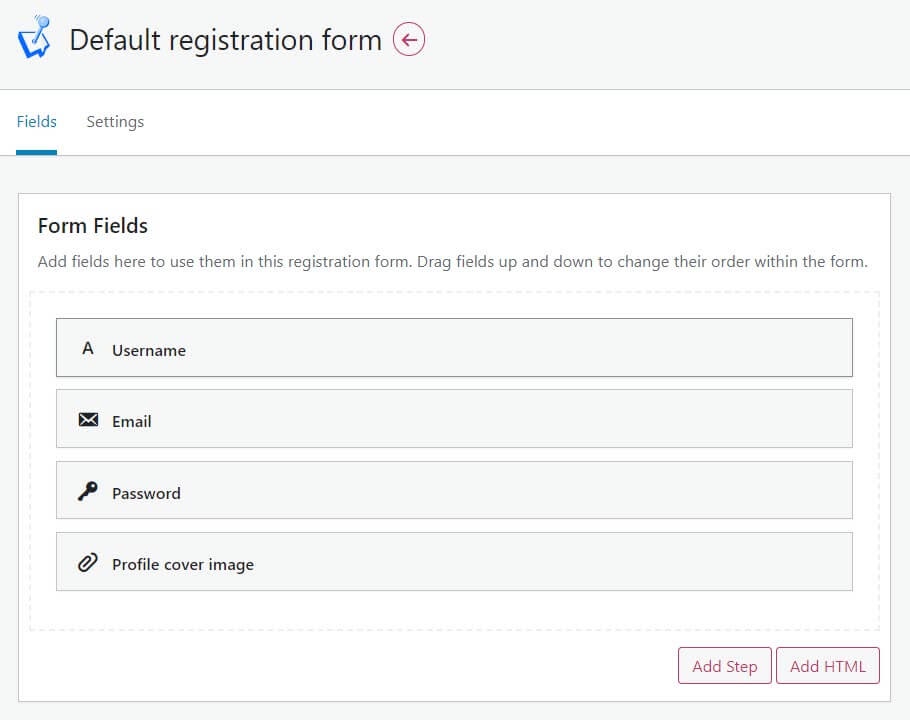Insert an HTML block via Add HTML
Image resolution: width=910 pixels, height=720 pixels.
pos(828,666)
